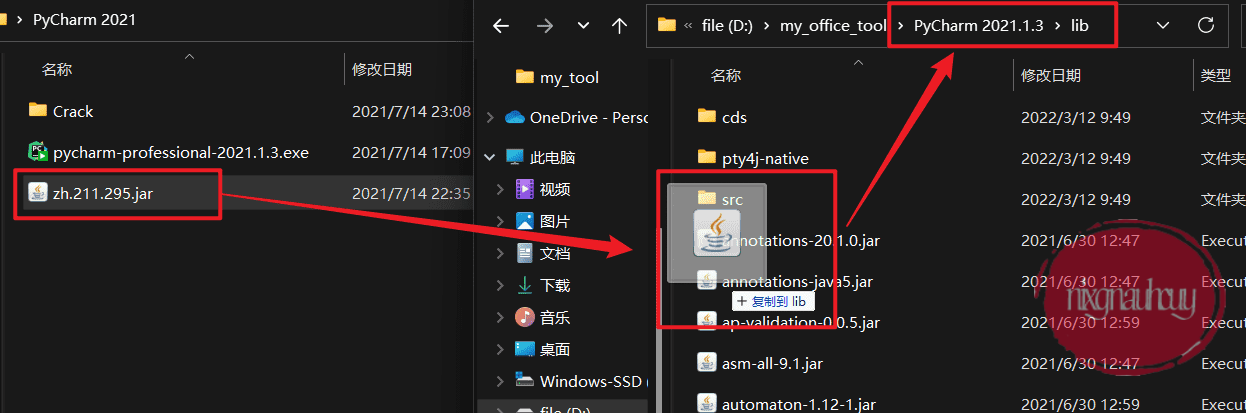
Task: Click the Back arrow in the lib window
Action: tap(501, 25)
